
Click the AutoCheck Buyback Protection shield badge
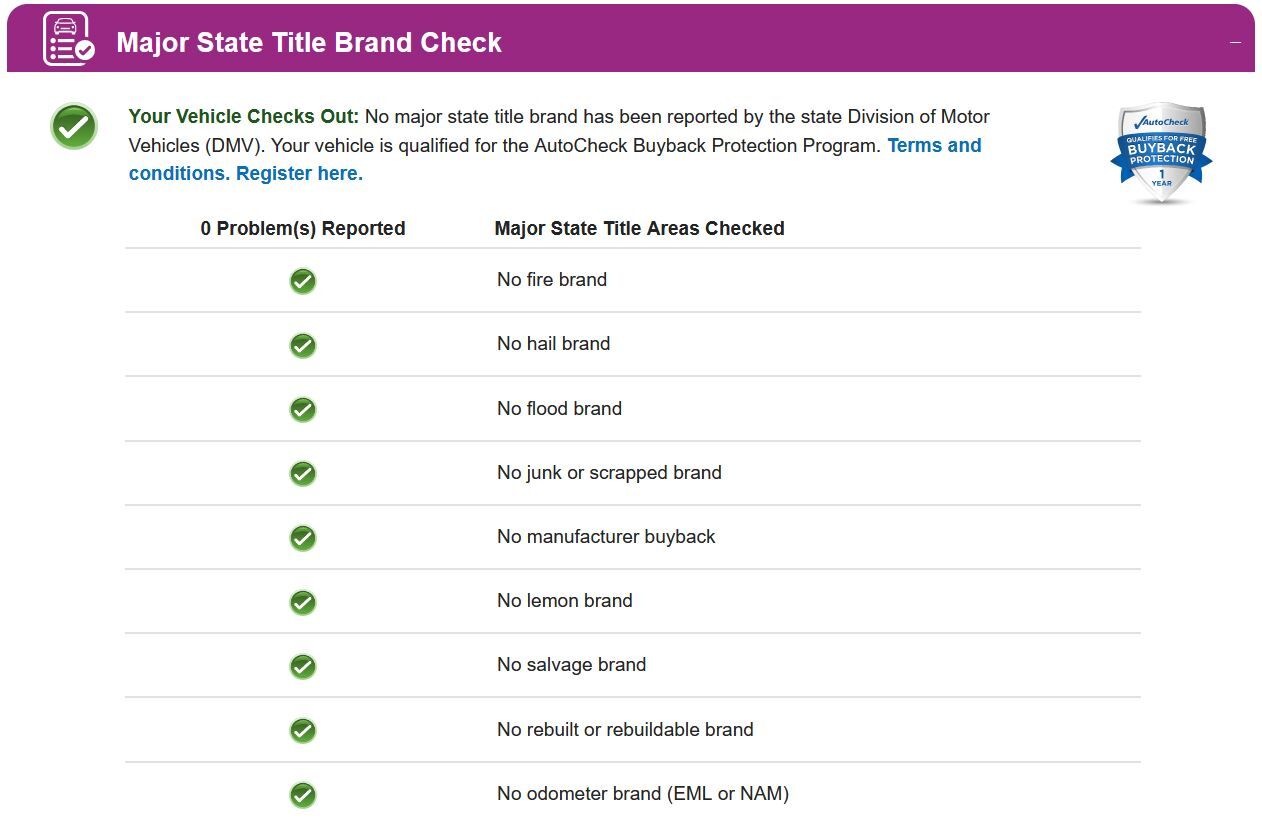(1160, 152)
